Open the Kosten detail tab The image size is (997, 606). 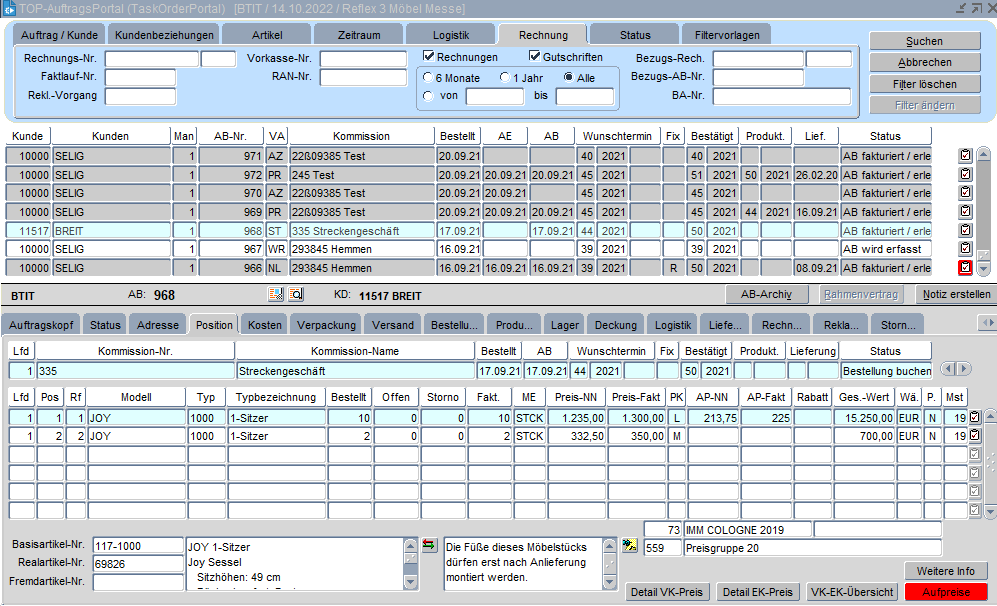[x=265, y=325]
